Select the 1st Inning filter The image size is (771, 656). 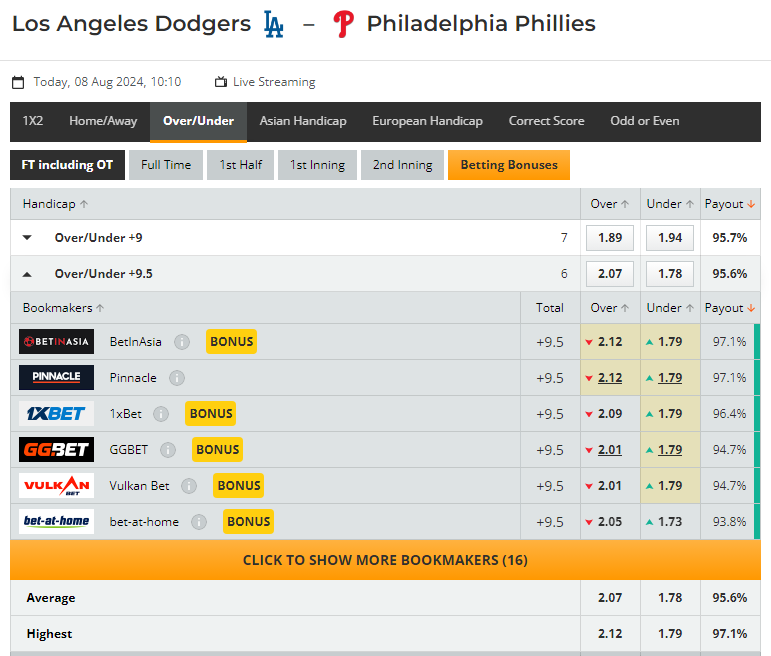(317, 165)
